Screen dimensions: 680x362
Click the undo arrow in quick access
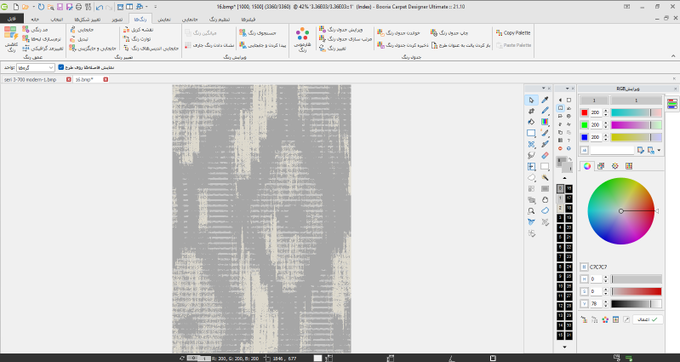pyautogui.click(x=99, y=7)
